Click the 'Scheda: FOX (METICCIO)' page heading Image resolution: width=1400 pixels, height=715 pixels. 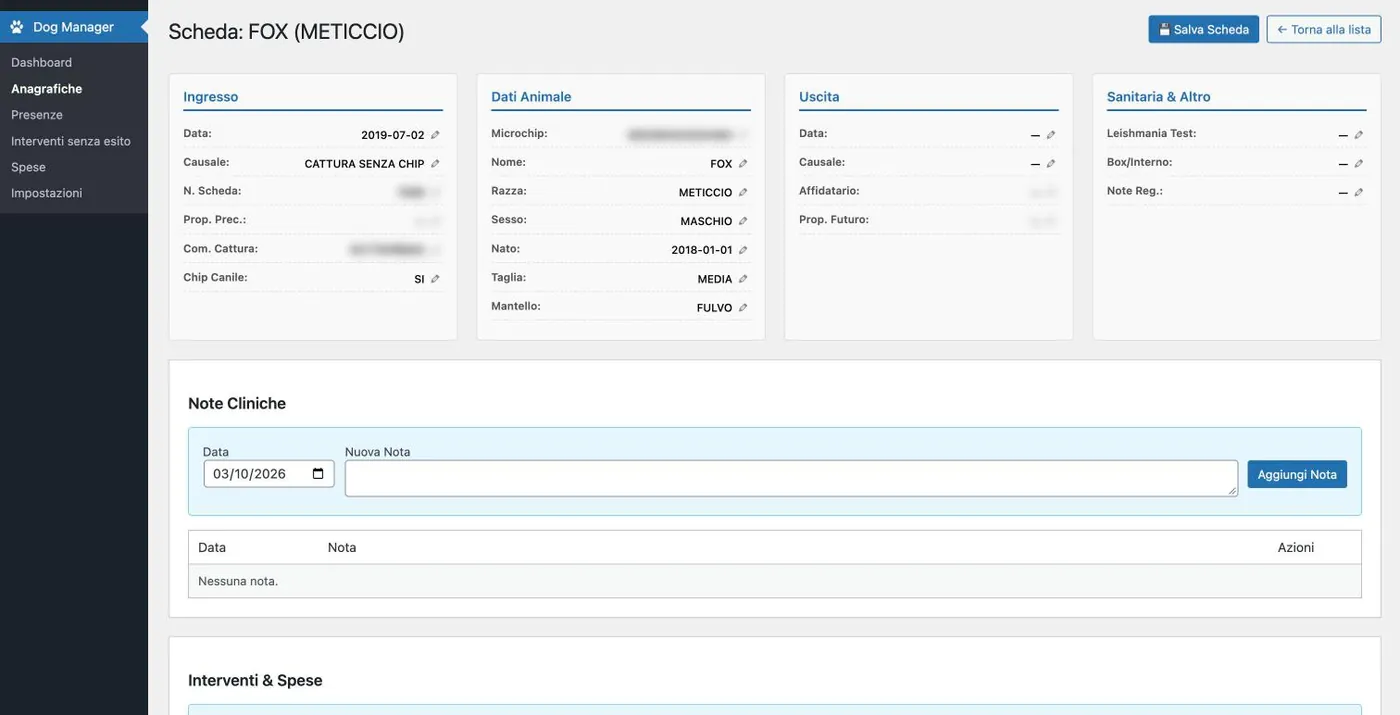(x=286, y=31)
